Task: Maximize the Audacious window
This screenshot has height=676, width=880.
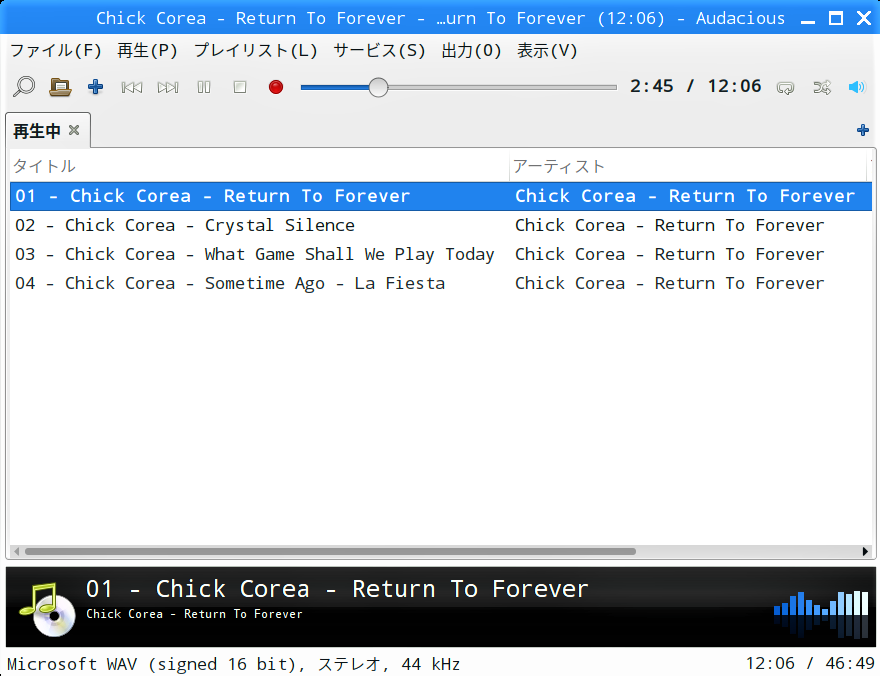Action: coord(836,19)
